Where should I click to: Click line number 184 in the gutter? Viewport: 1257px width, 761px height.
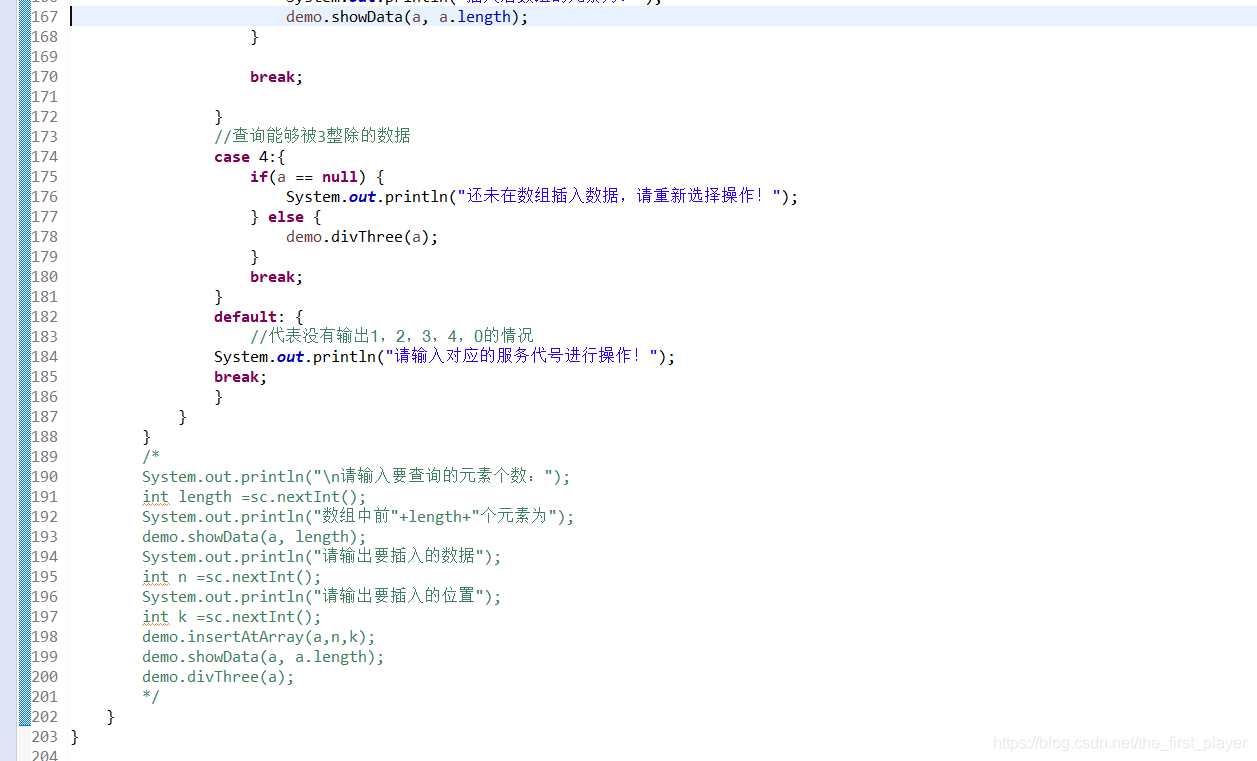point(45,357)
